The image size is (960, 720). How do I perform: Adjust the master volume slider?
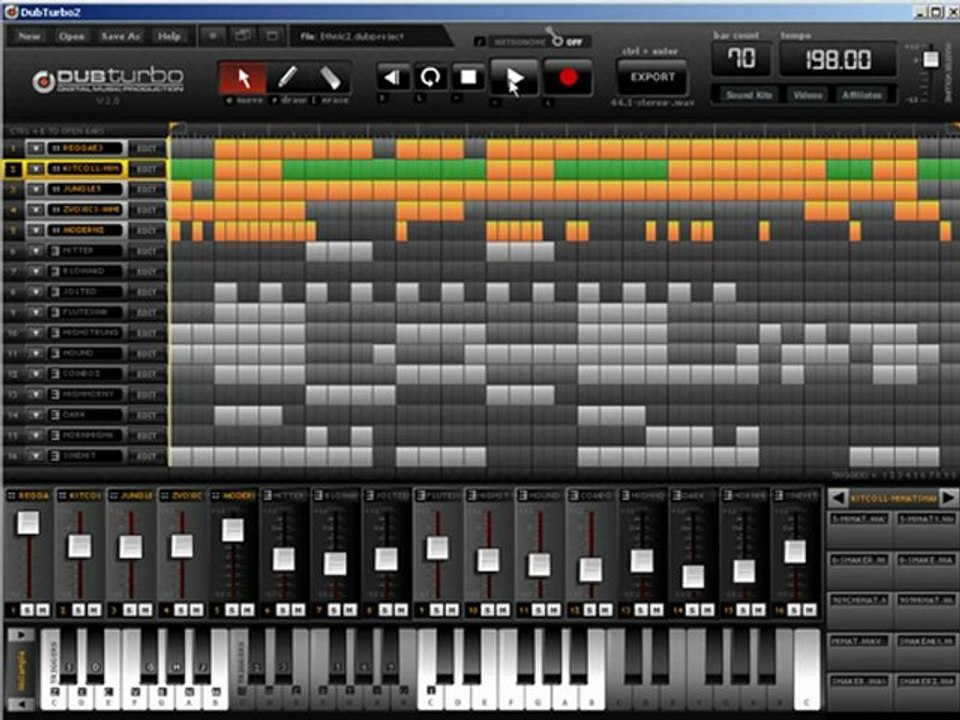coord(931,59)
